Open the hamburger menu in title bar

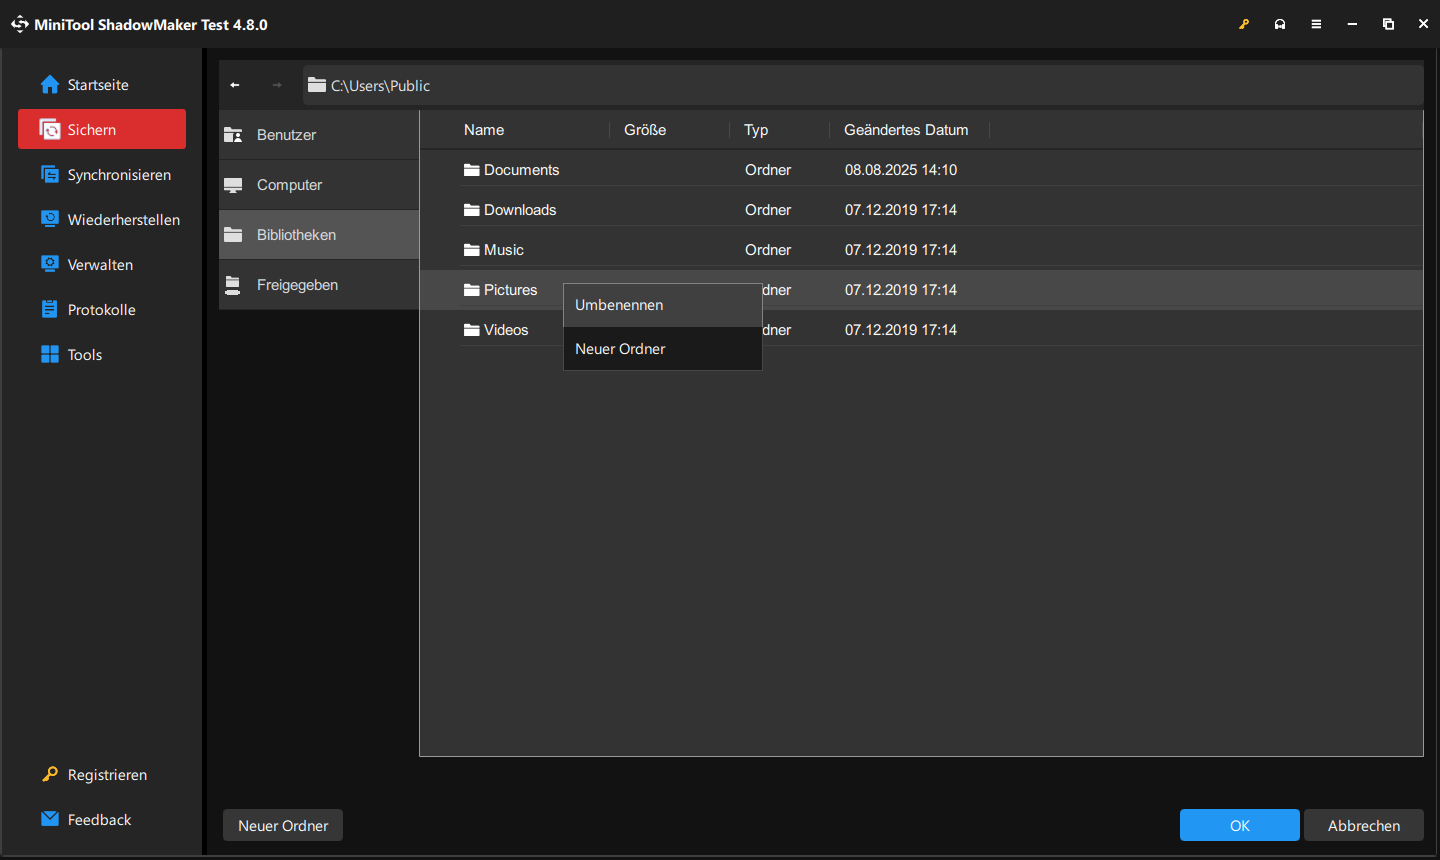point(1316,24)
